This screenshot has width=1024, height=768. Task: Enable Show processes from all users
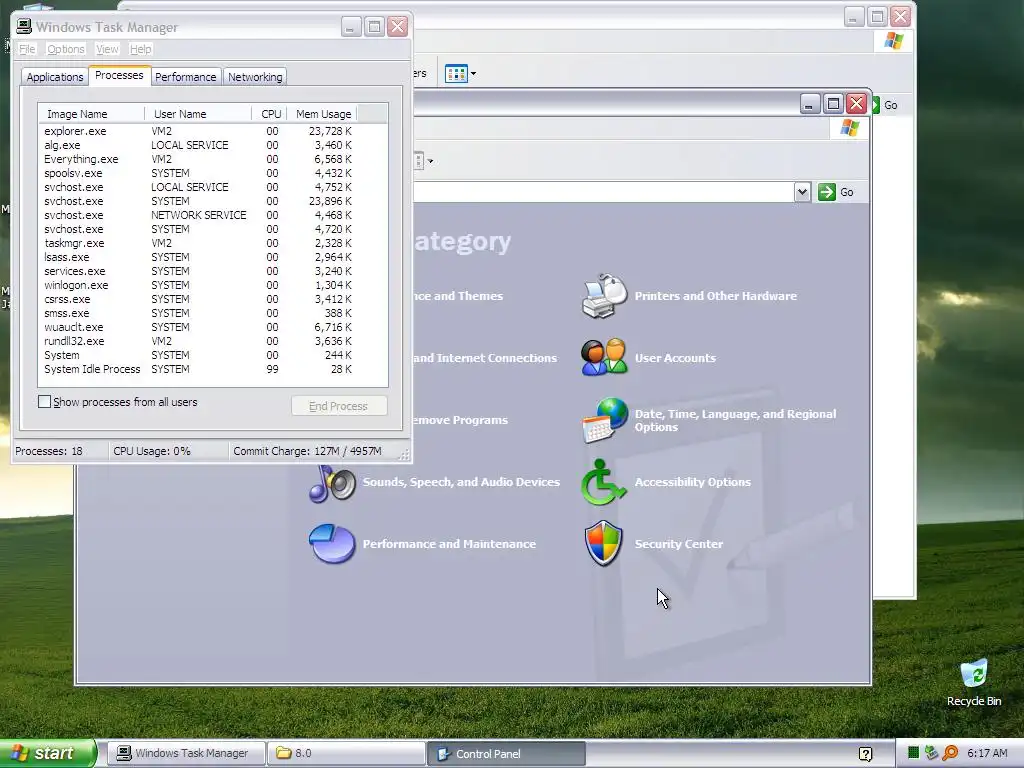click(x=44, y=402)
